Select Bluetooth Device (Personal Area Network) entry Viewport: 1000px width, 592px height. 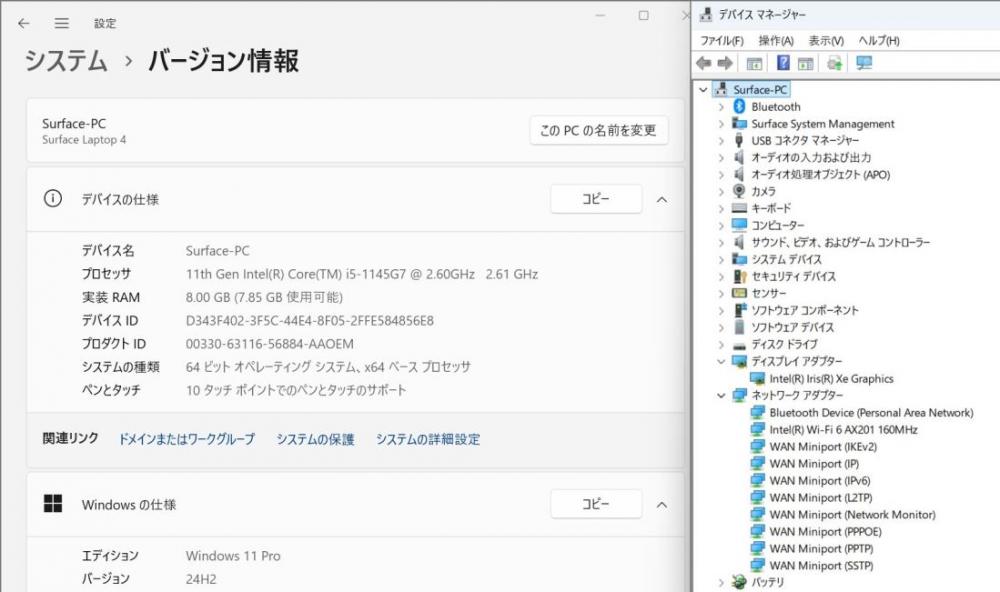click(x=871, y=413)
